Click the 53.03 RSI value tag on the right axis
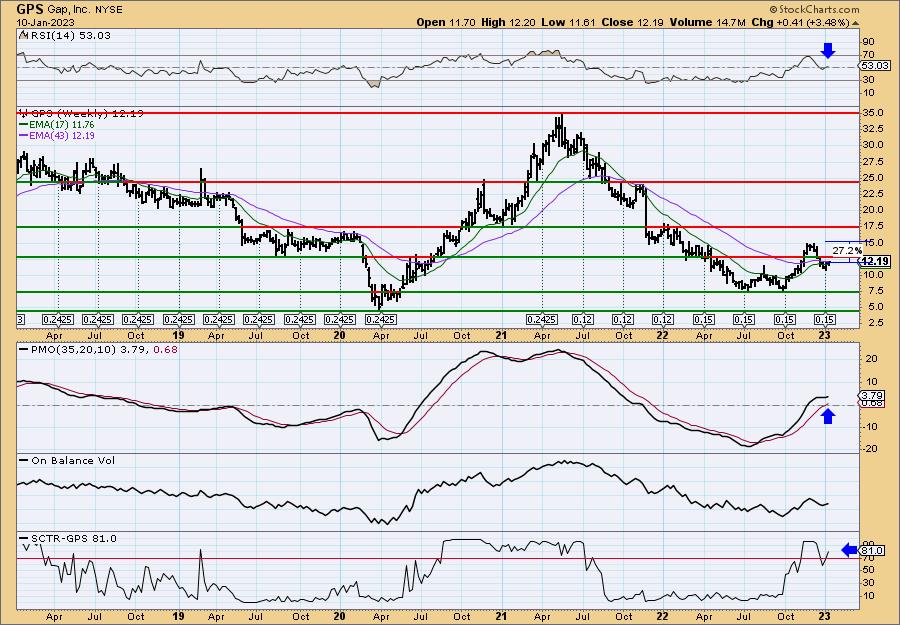 (x=875, y=66)
